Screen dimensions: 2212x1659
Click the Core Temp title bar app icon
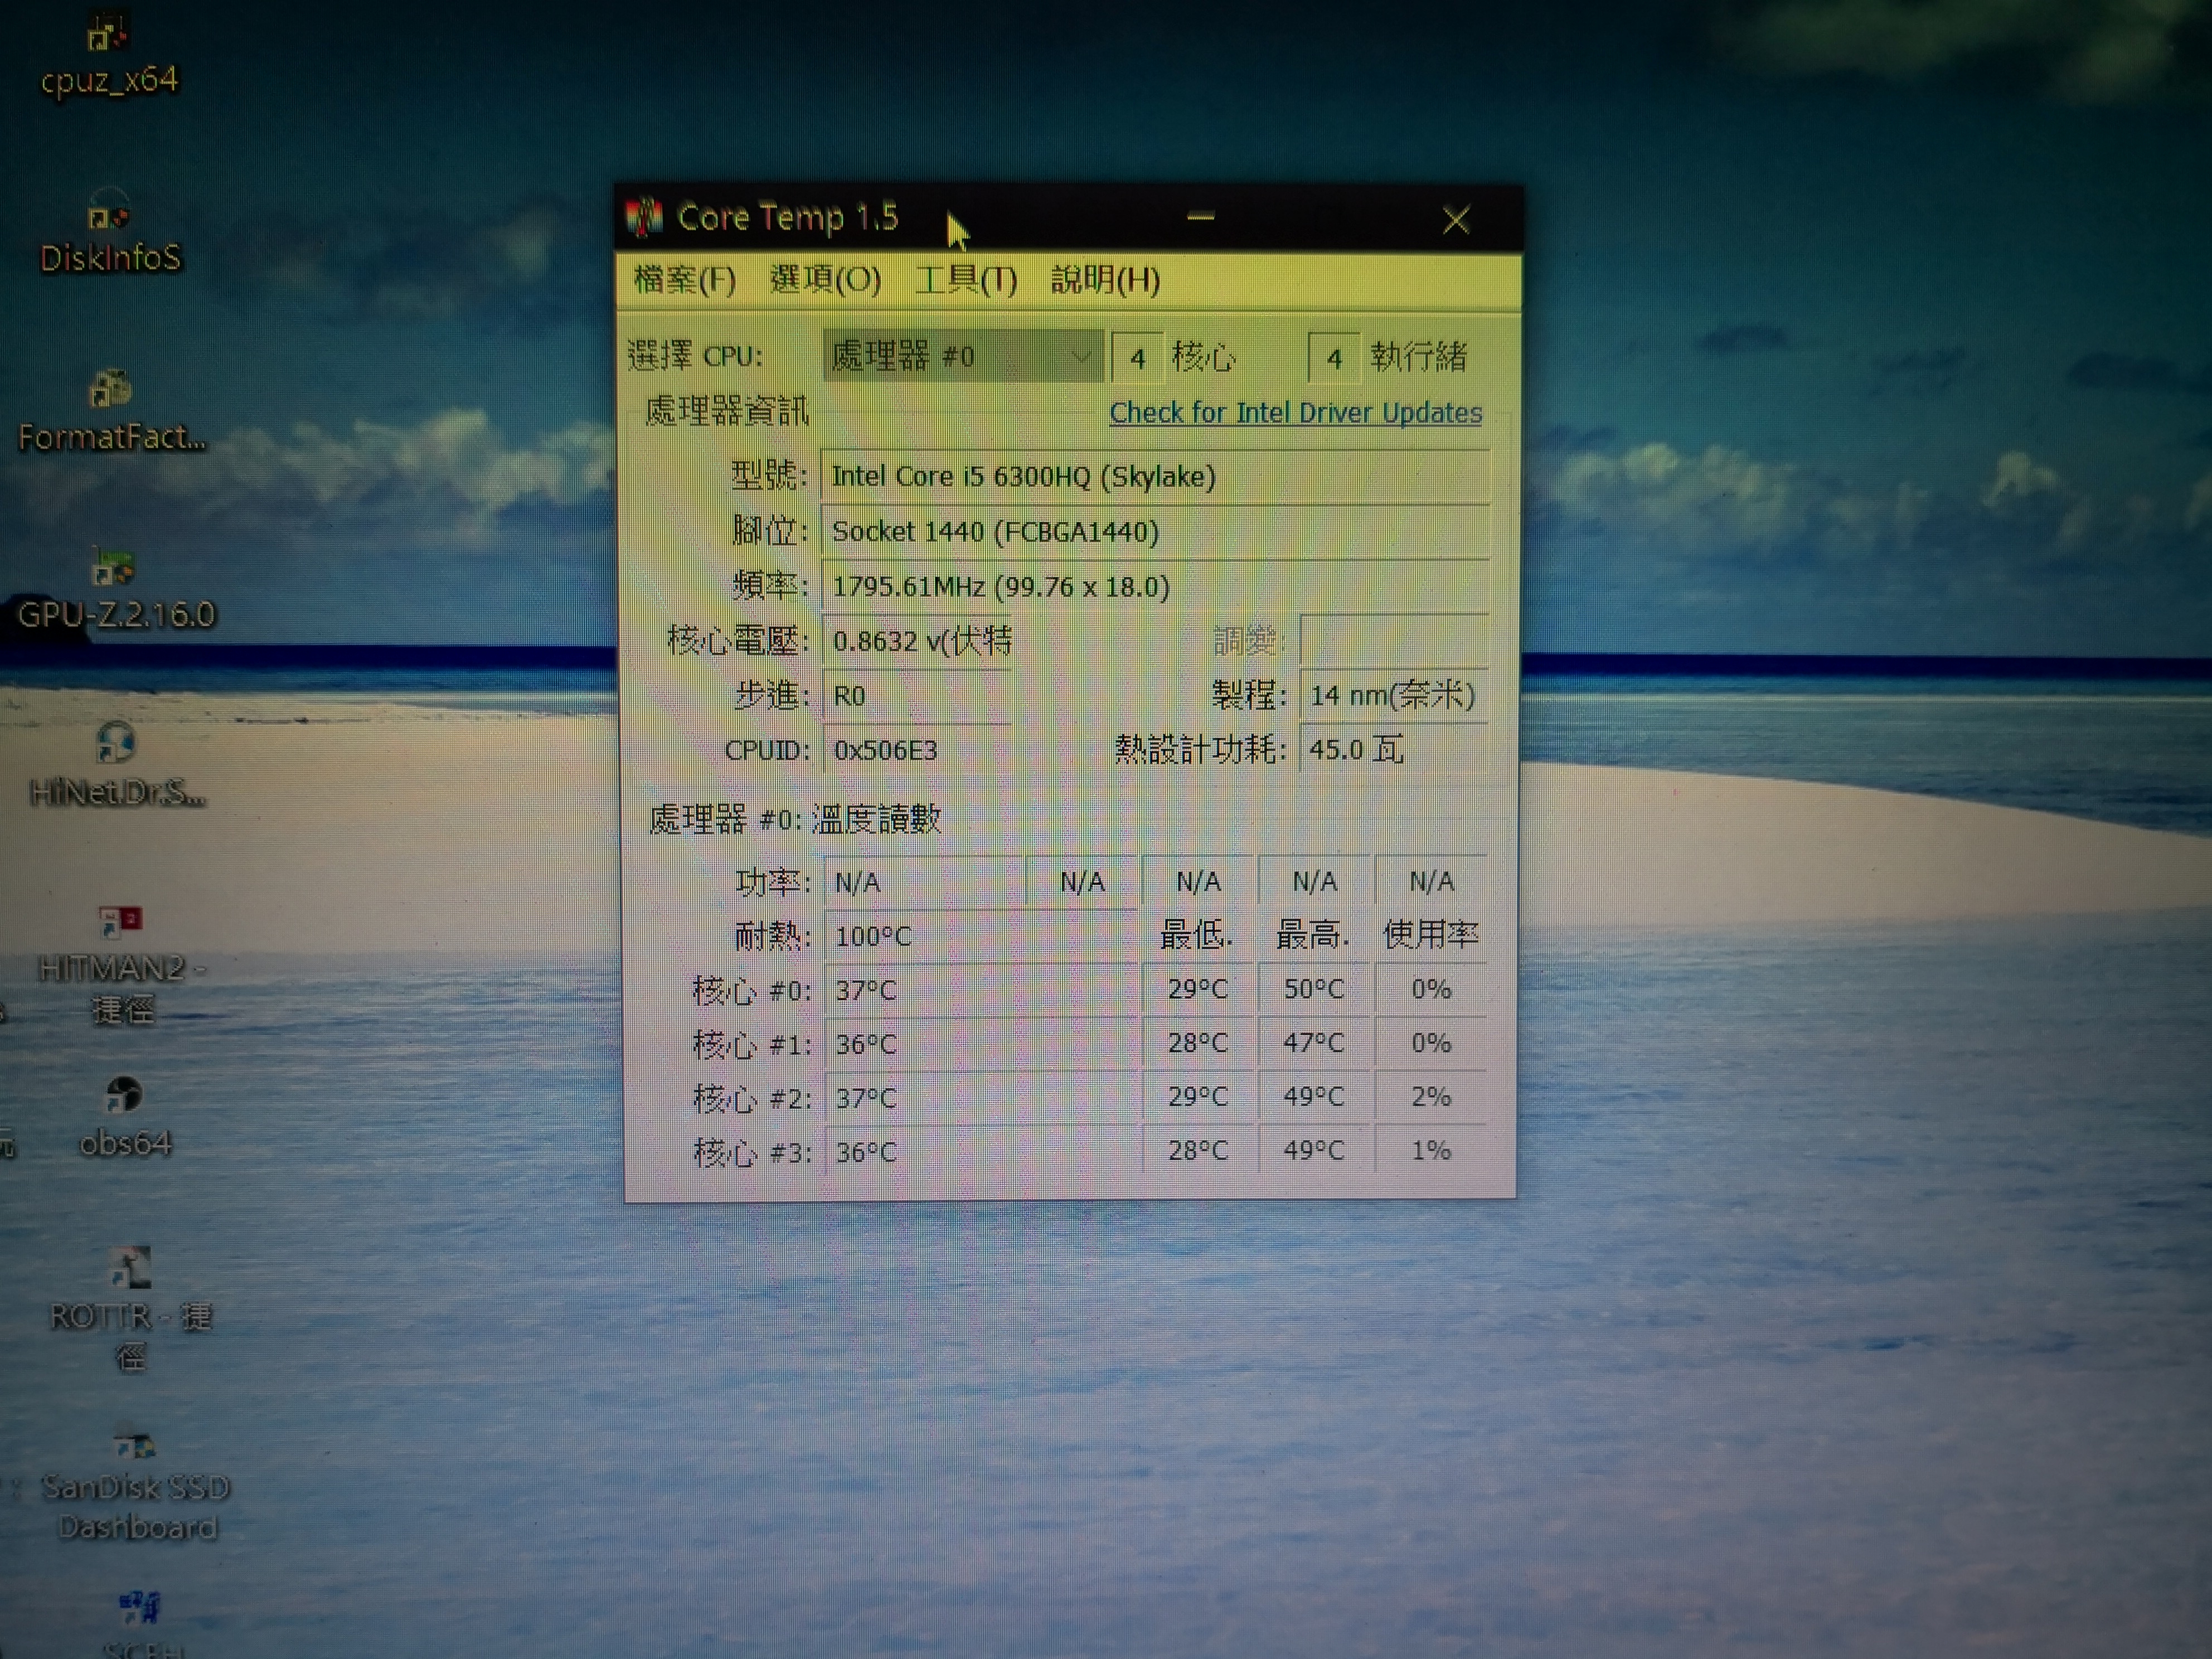[x=645, y=217]
